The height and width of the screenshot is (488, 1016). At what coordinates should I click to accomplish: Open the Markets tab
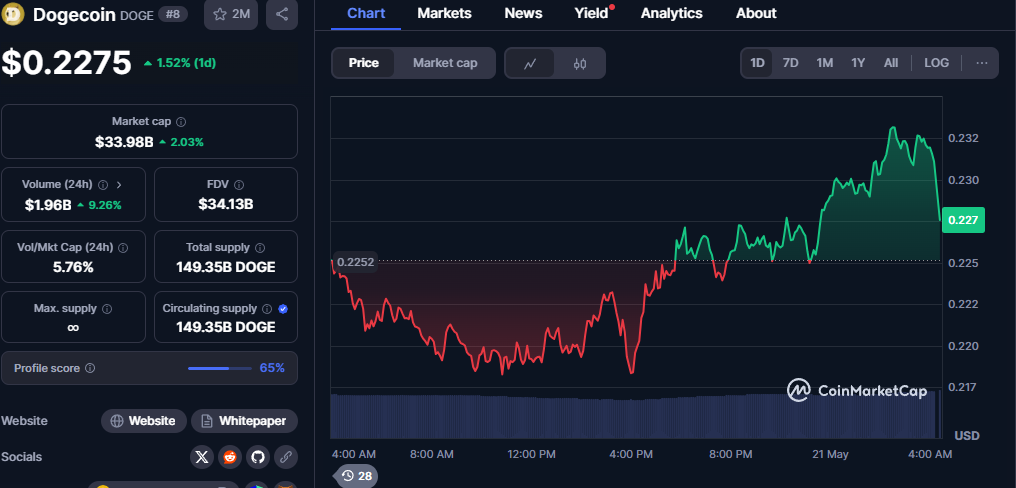coord(444,13)
